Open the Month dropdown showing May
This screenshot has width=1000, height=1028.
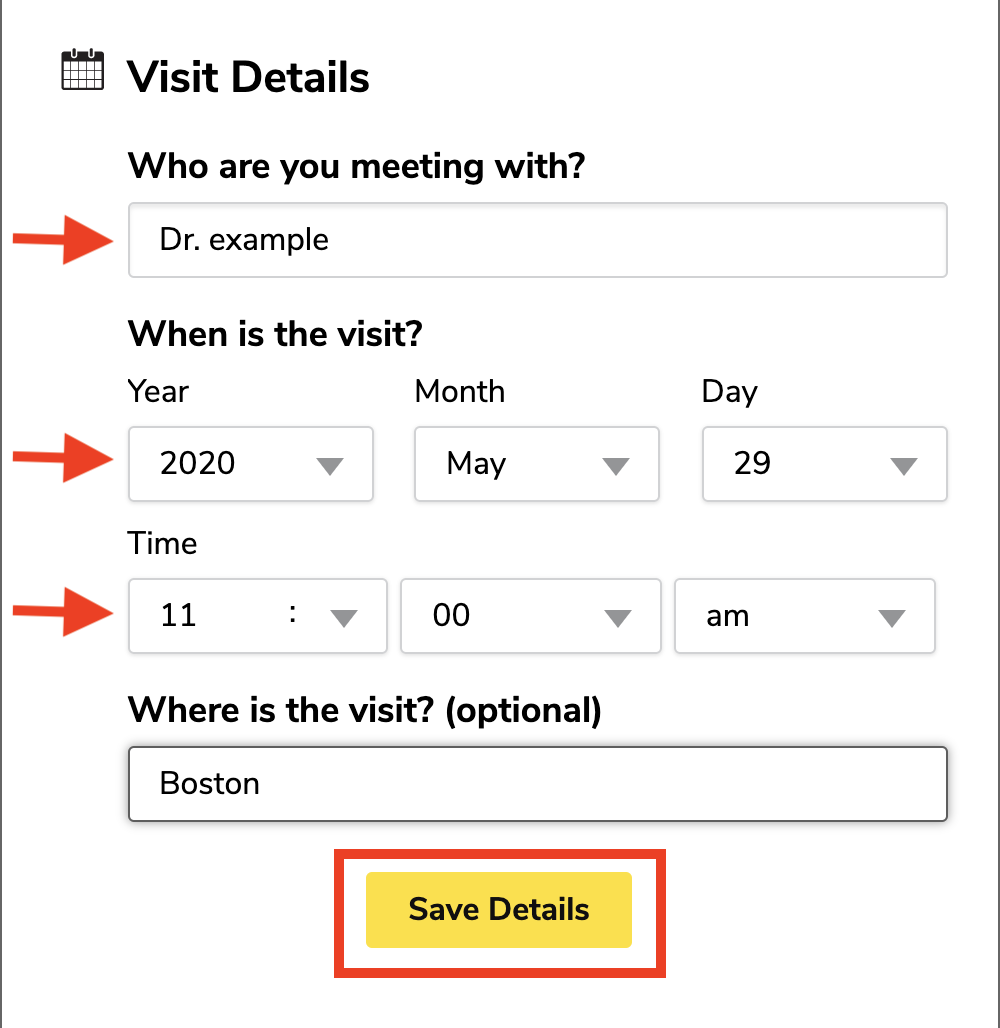pyautogui.click(x=537, y=464)
